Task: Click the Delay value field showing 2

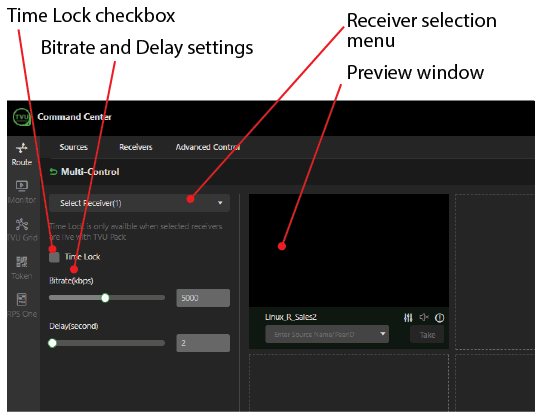Action: pyautogui.click(x=203, y=343)
